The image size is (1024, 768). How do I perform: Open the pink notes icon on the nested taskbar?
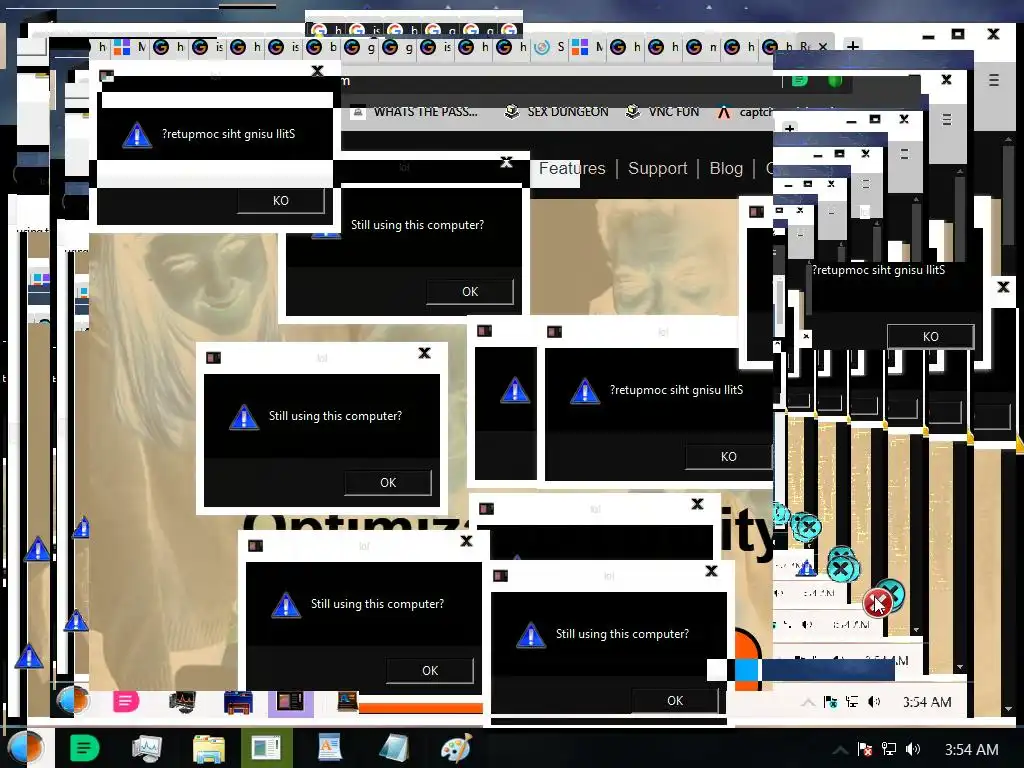(x=125, y=702)
